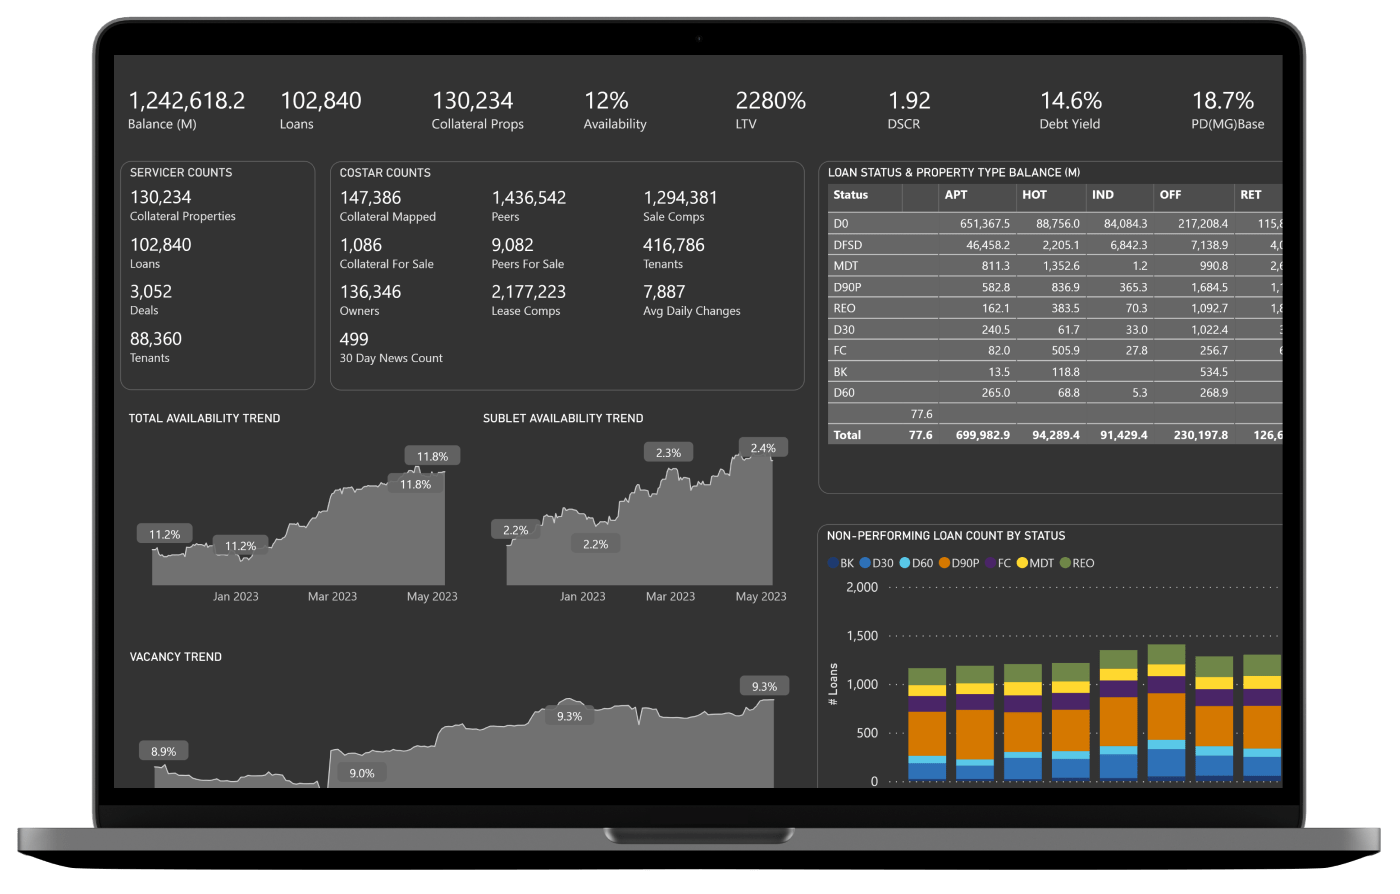
Task: Select the HOT column header
Action: [x=1034, y=195]
